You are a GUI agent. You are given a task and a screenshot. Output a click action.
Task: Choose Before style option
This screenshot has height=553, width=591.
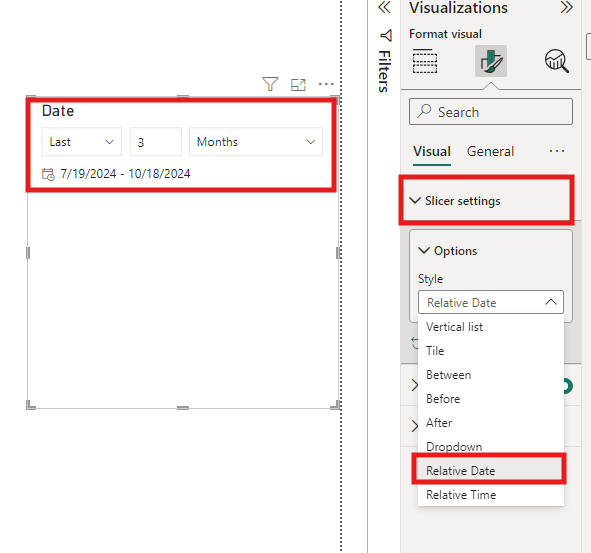point(491,399)
